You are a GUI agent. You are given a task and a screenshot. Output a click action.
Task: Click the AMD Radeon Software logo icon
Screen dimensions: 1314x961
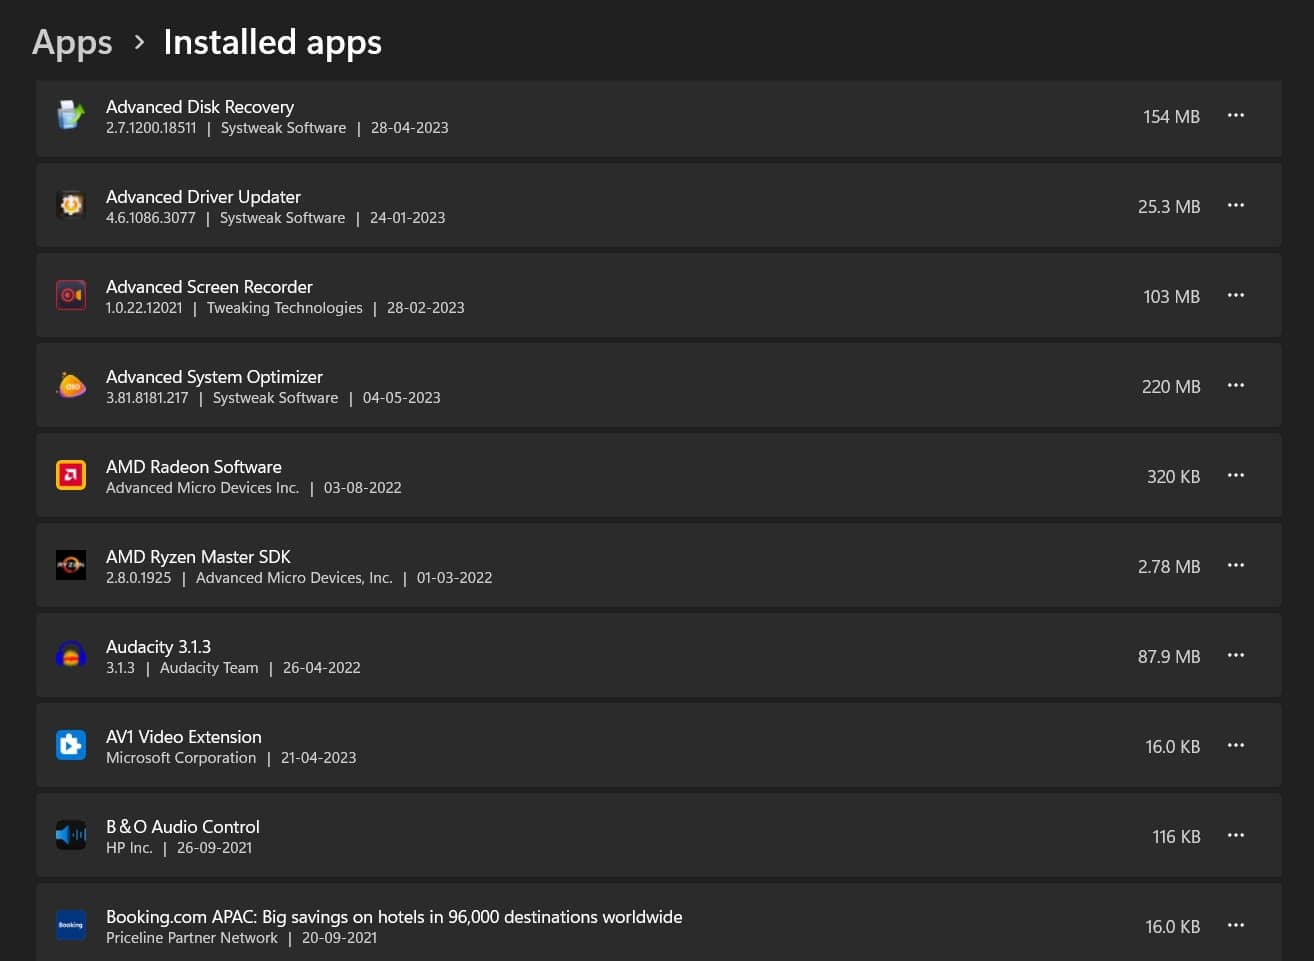tap(71, 475)
